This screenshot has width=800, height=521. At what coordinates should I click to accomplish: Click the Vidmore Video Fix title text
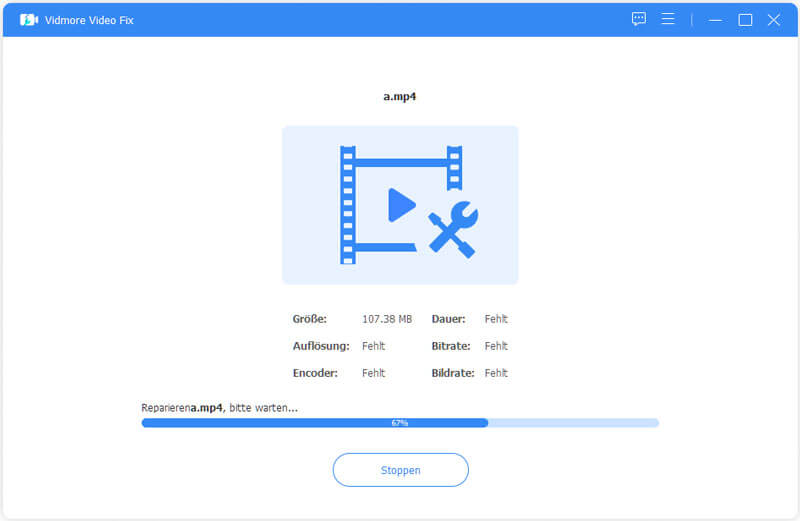[89, 20]
